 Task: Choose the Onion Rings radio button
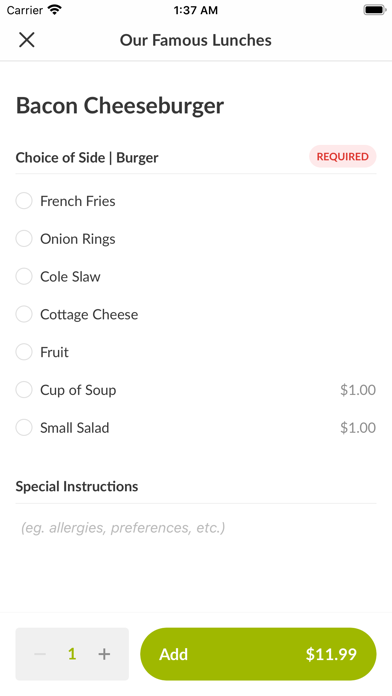(24, 238)
